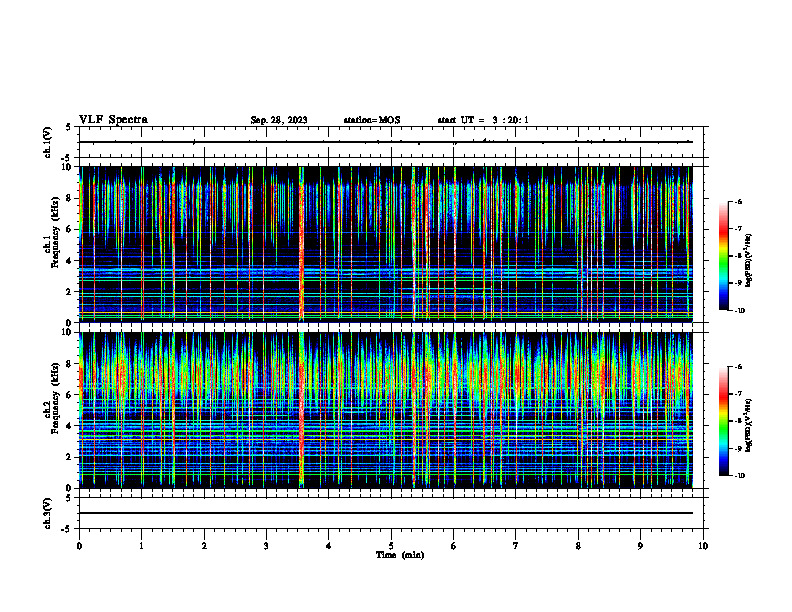Click the ch.2 colorbar "-10" scale value
792x612 pixels.
pos(740,476)
